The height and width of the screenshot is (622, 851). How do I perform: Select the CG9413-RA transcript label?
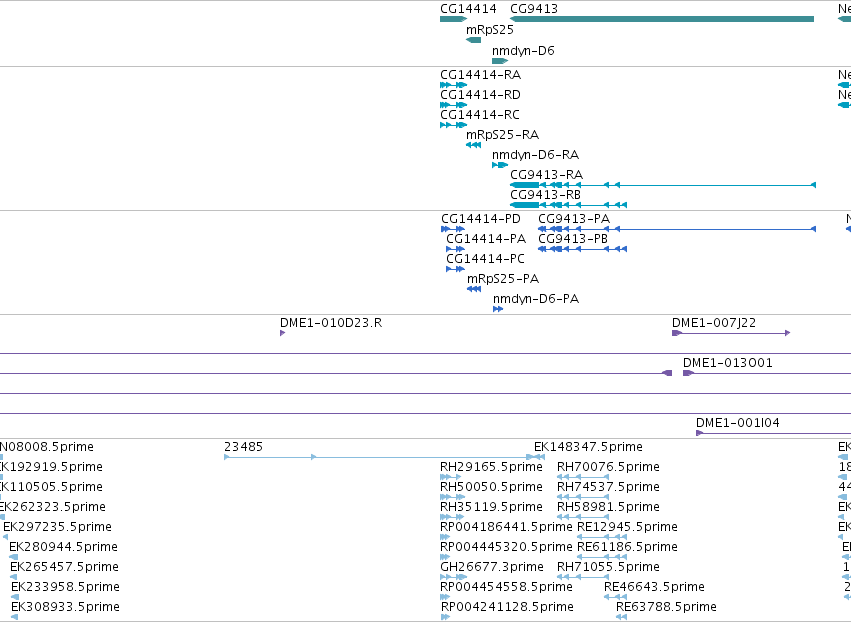point(547,175)
